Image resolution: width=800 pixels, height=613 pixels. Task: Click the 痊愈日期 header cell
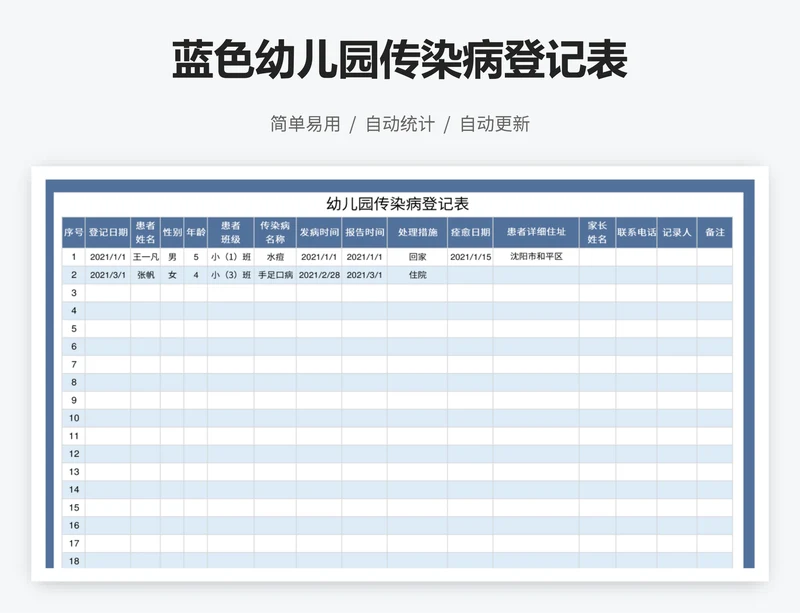pos(470,232)
